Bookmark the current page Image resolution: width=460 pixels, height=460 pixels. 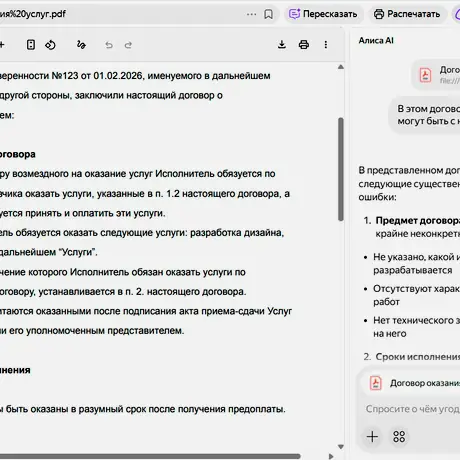[x=268, y=14]
